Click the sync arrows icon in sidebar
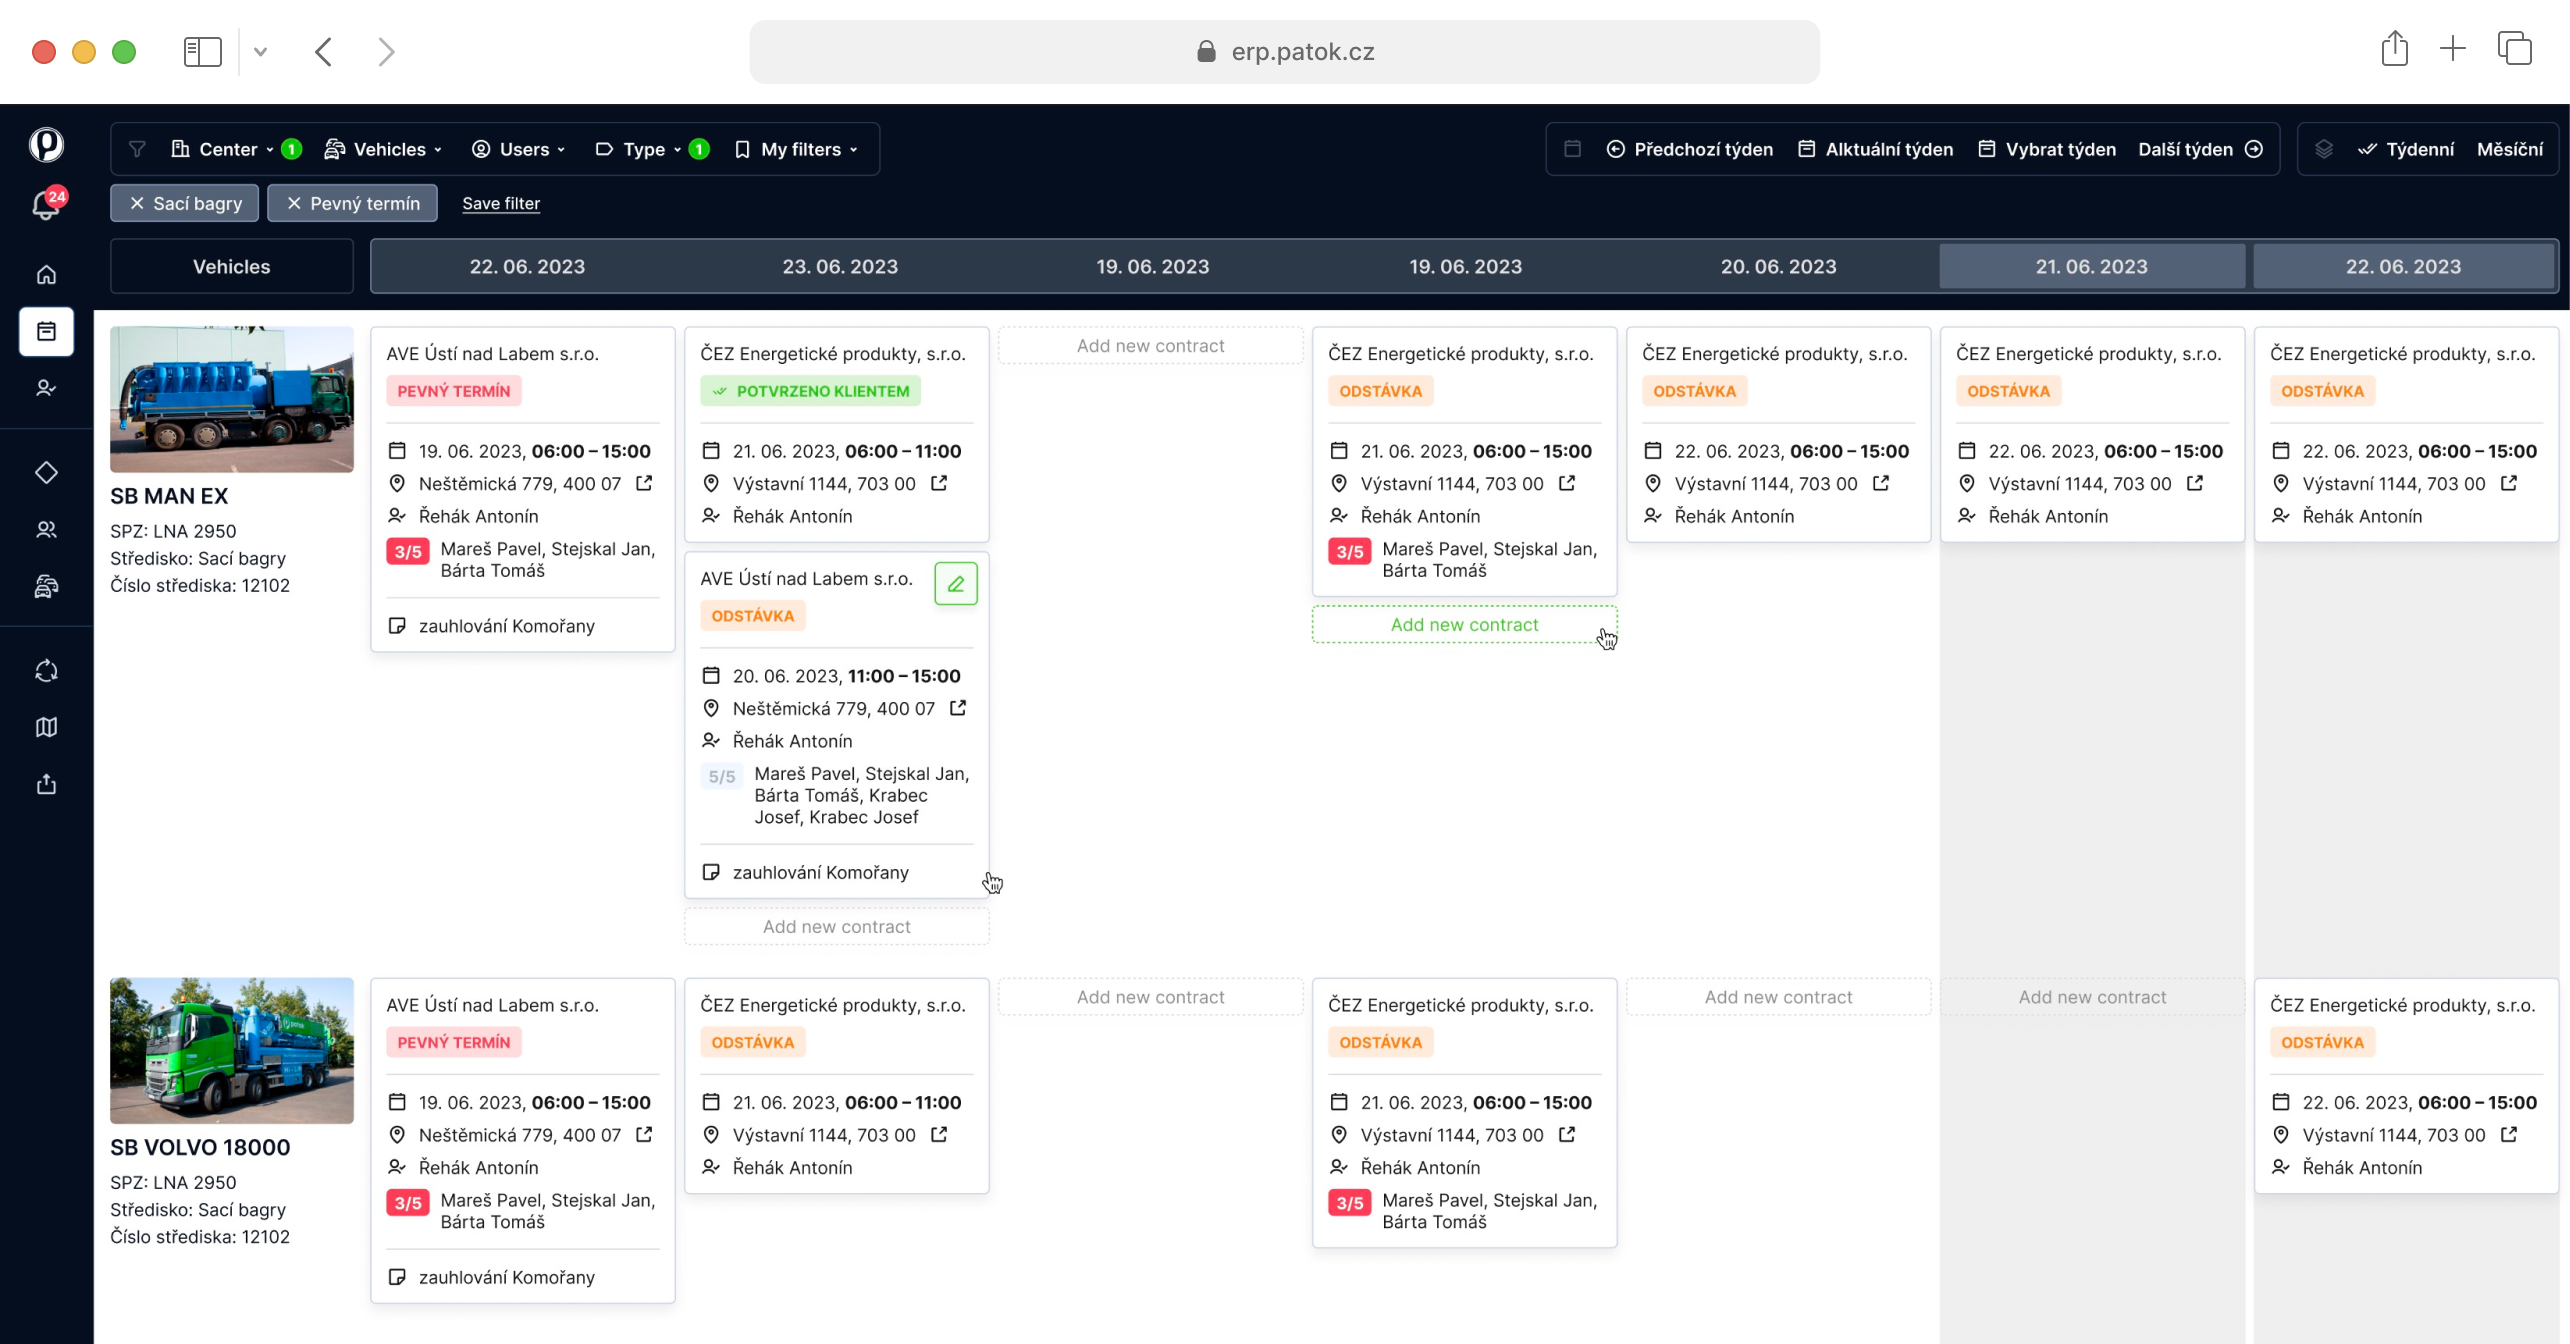Screen dimensions: 2570x1344 46,671
